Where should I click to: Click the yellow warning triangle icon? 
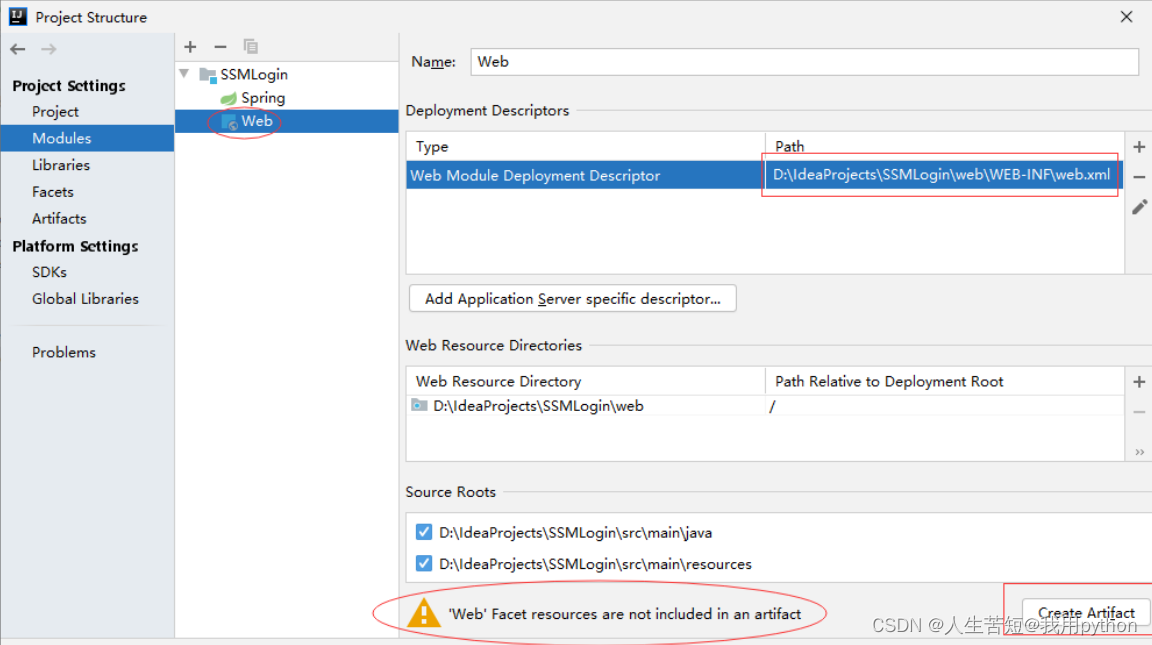pyautogui.click(x=424, y=613)
